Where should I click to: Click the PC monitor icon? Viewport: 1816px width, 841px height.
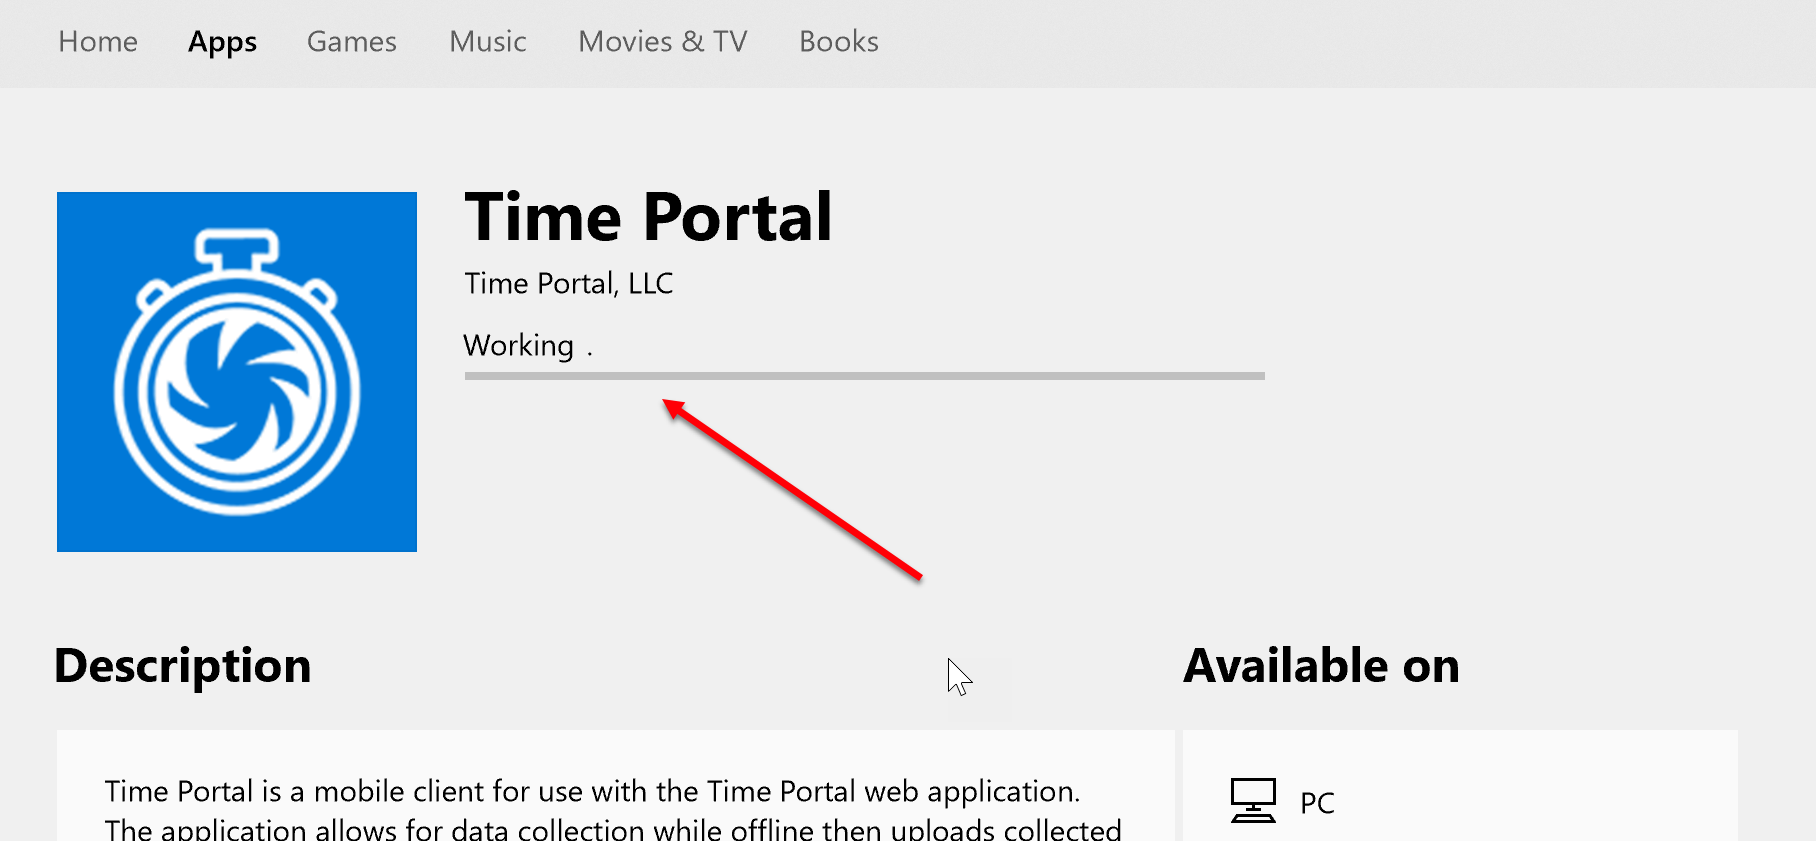(x=1253, y=801)
